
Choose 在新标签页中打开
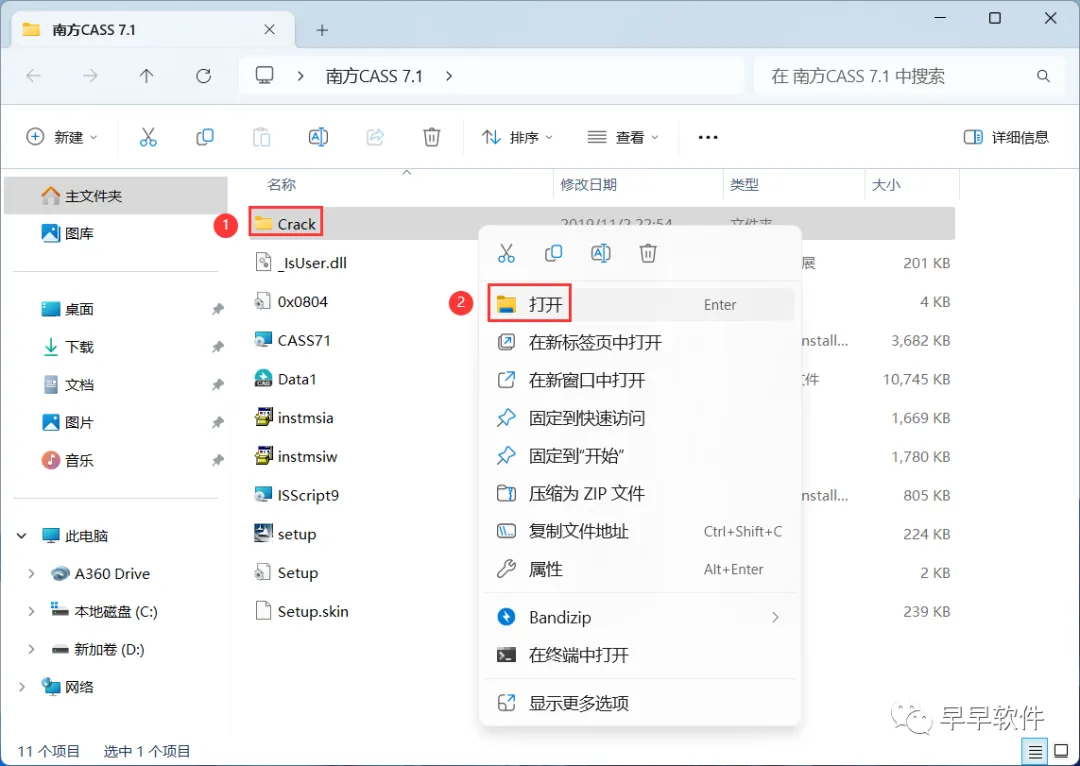click(x=640, y=342)
